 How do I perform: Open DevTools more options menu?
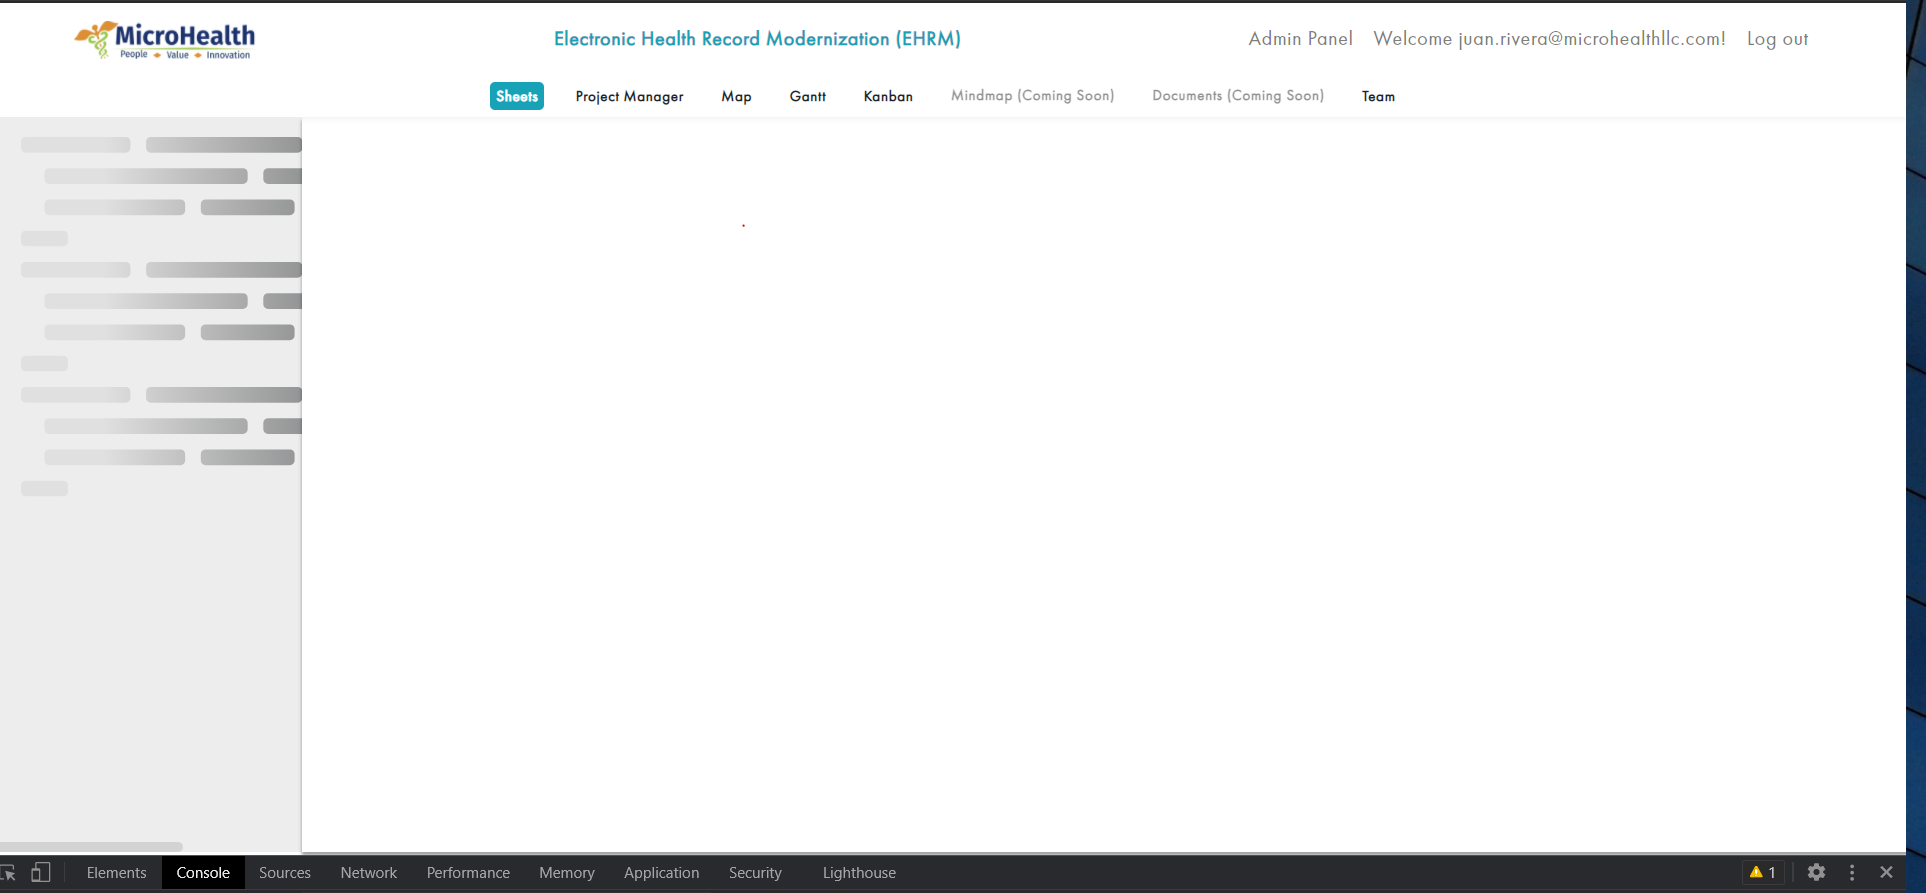(1851, 873)
